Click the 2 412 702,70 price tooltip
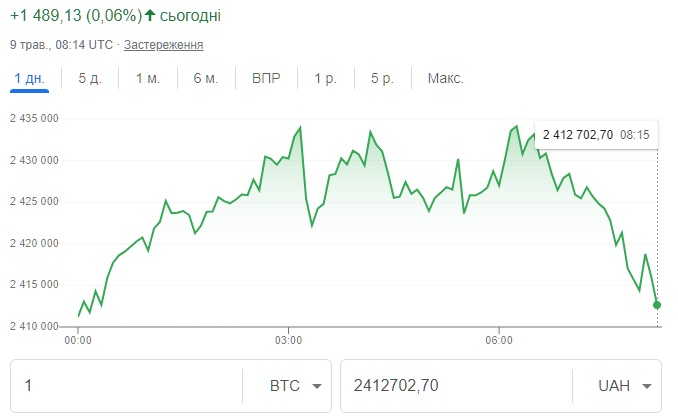The image size is (678, 418). coord(577,134)
